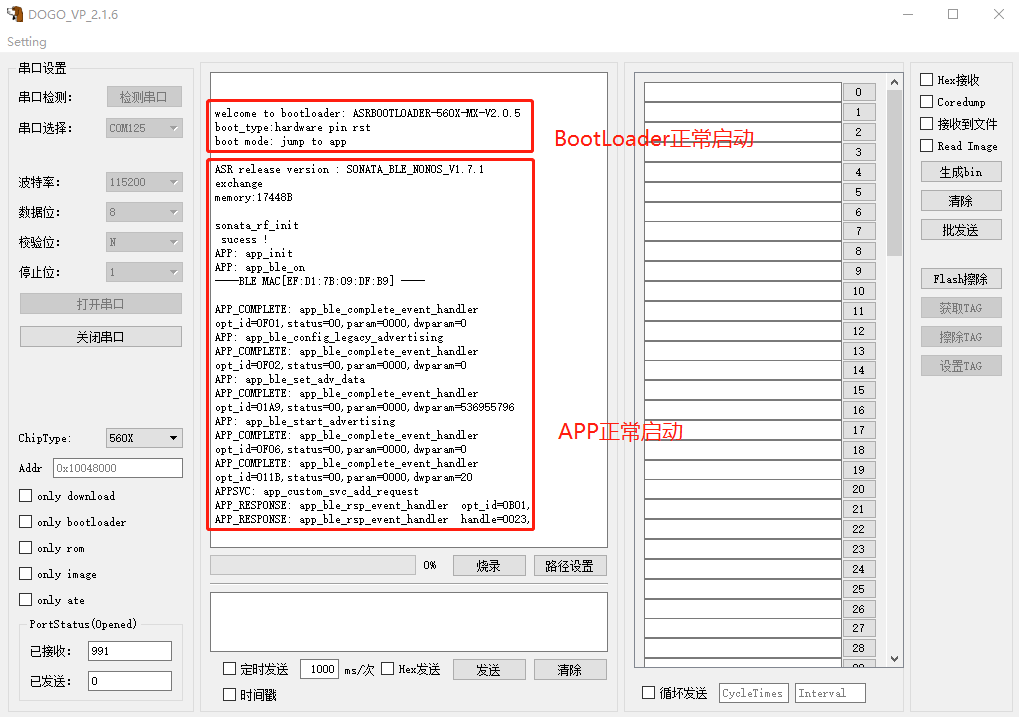Toggle the Hex接收 checkbox
Image resolution: width=1019 pixels, height=717 pixels.
[x=927, y=79]
